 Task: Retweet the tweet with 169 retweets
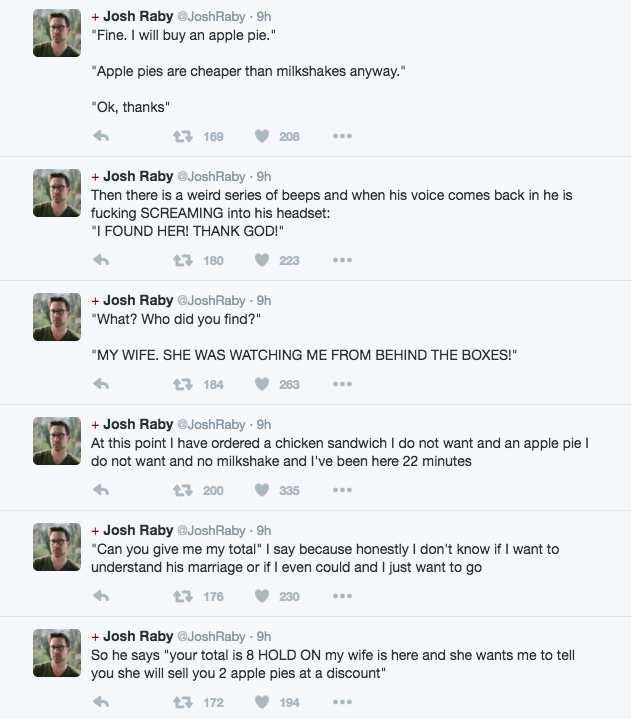pyautogui.click(x=183, y=136)
